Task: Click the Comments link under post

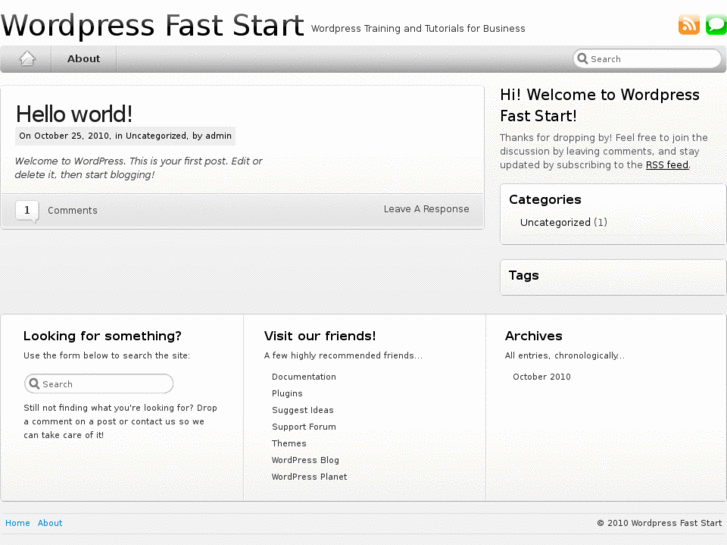Action: (72, 211)
